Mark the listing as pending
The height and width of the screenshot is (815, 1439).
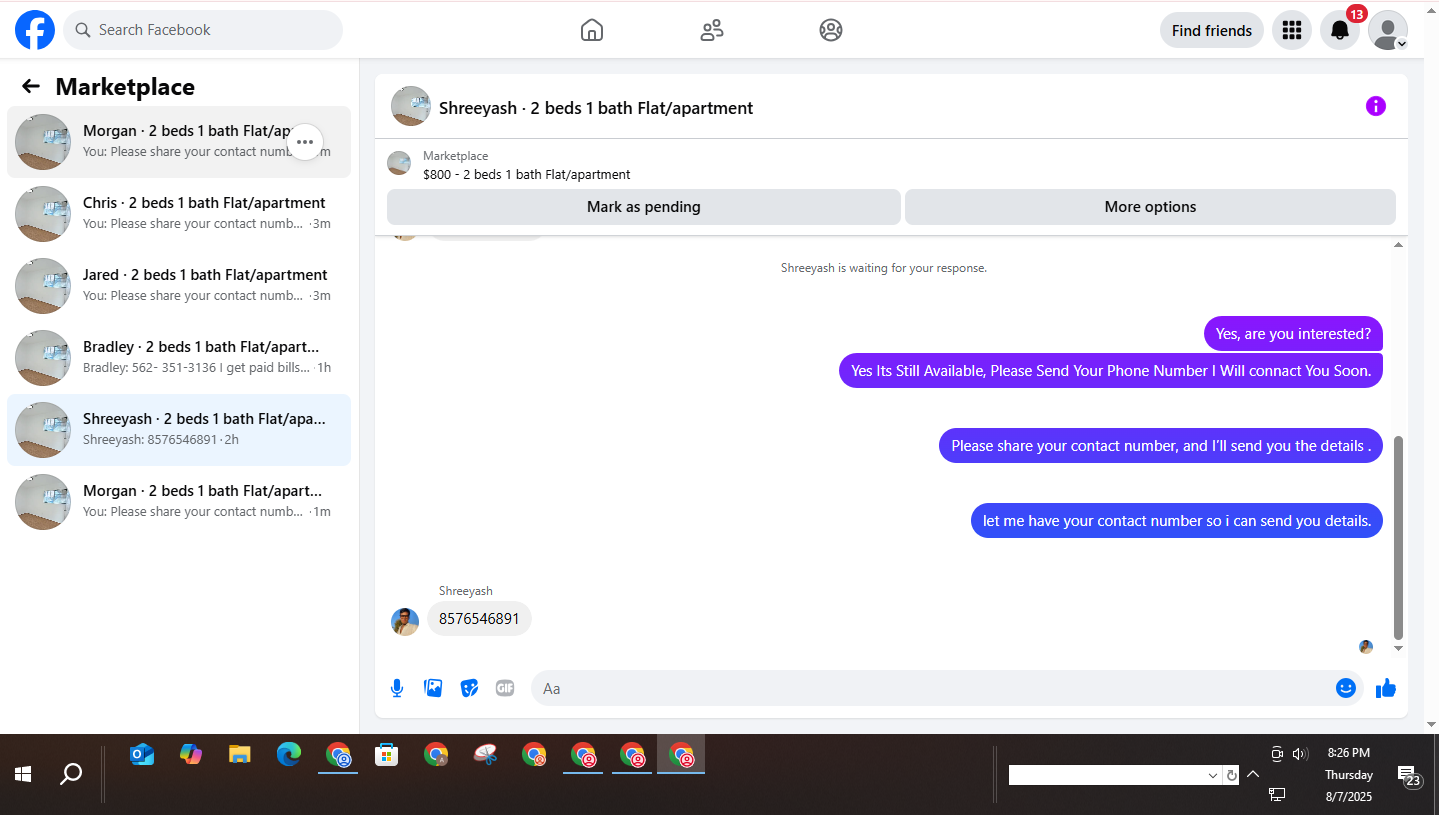pos(644,207)
